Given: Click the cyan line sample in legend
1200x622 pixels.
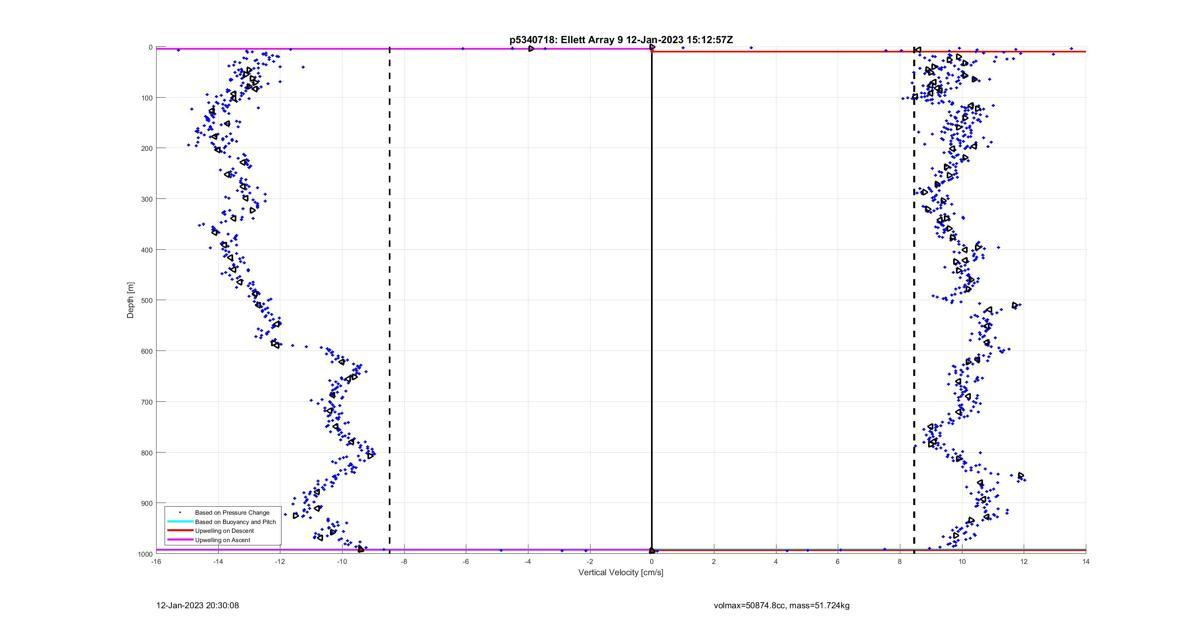Looking at the screenshot, I should tap(180, 522).
